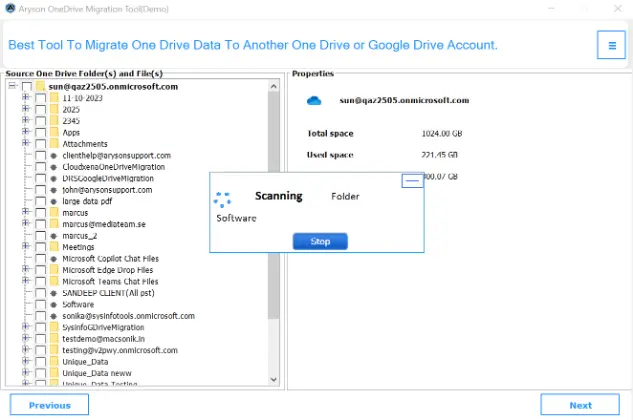Expand the marcus folder node
This screenshot has height=420, width=633.
pyautogui.click(x=26, y=212)
